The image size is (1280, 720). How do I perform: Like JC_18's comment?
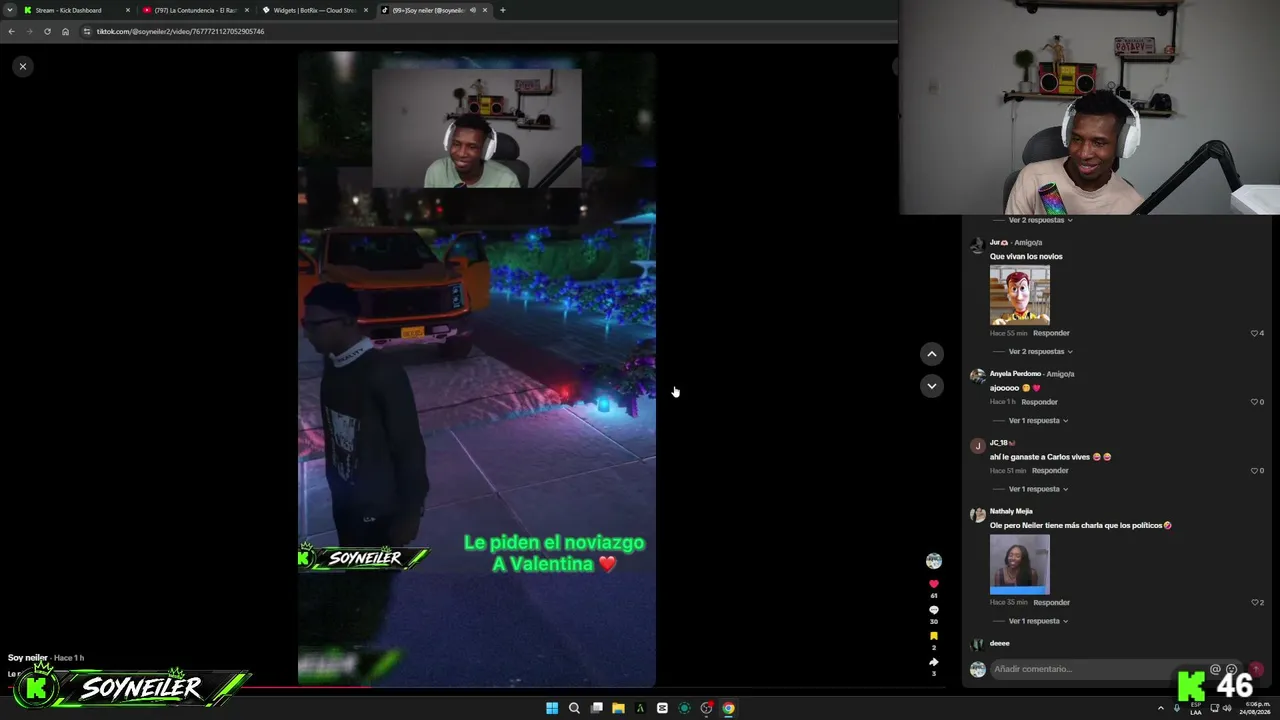point(1254,471)
